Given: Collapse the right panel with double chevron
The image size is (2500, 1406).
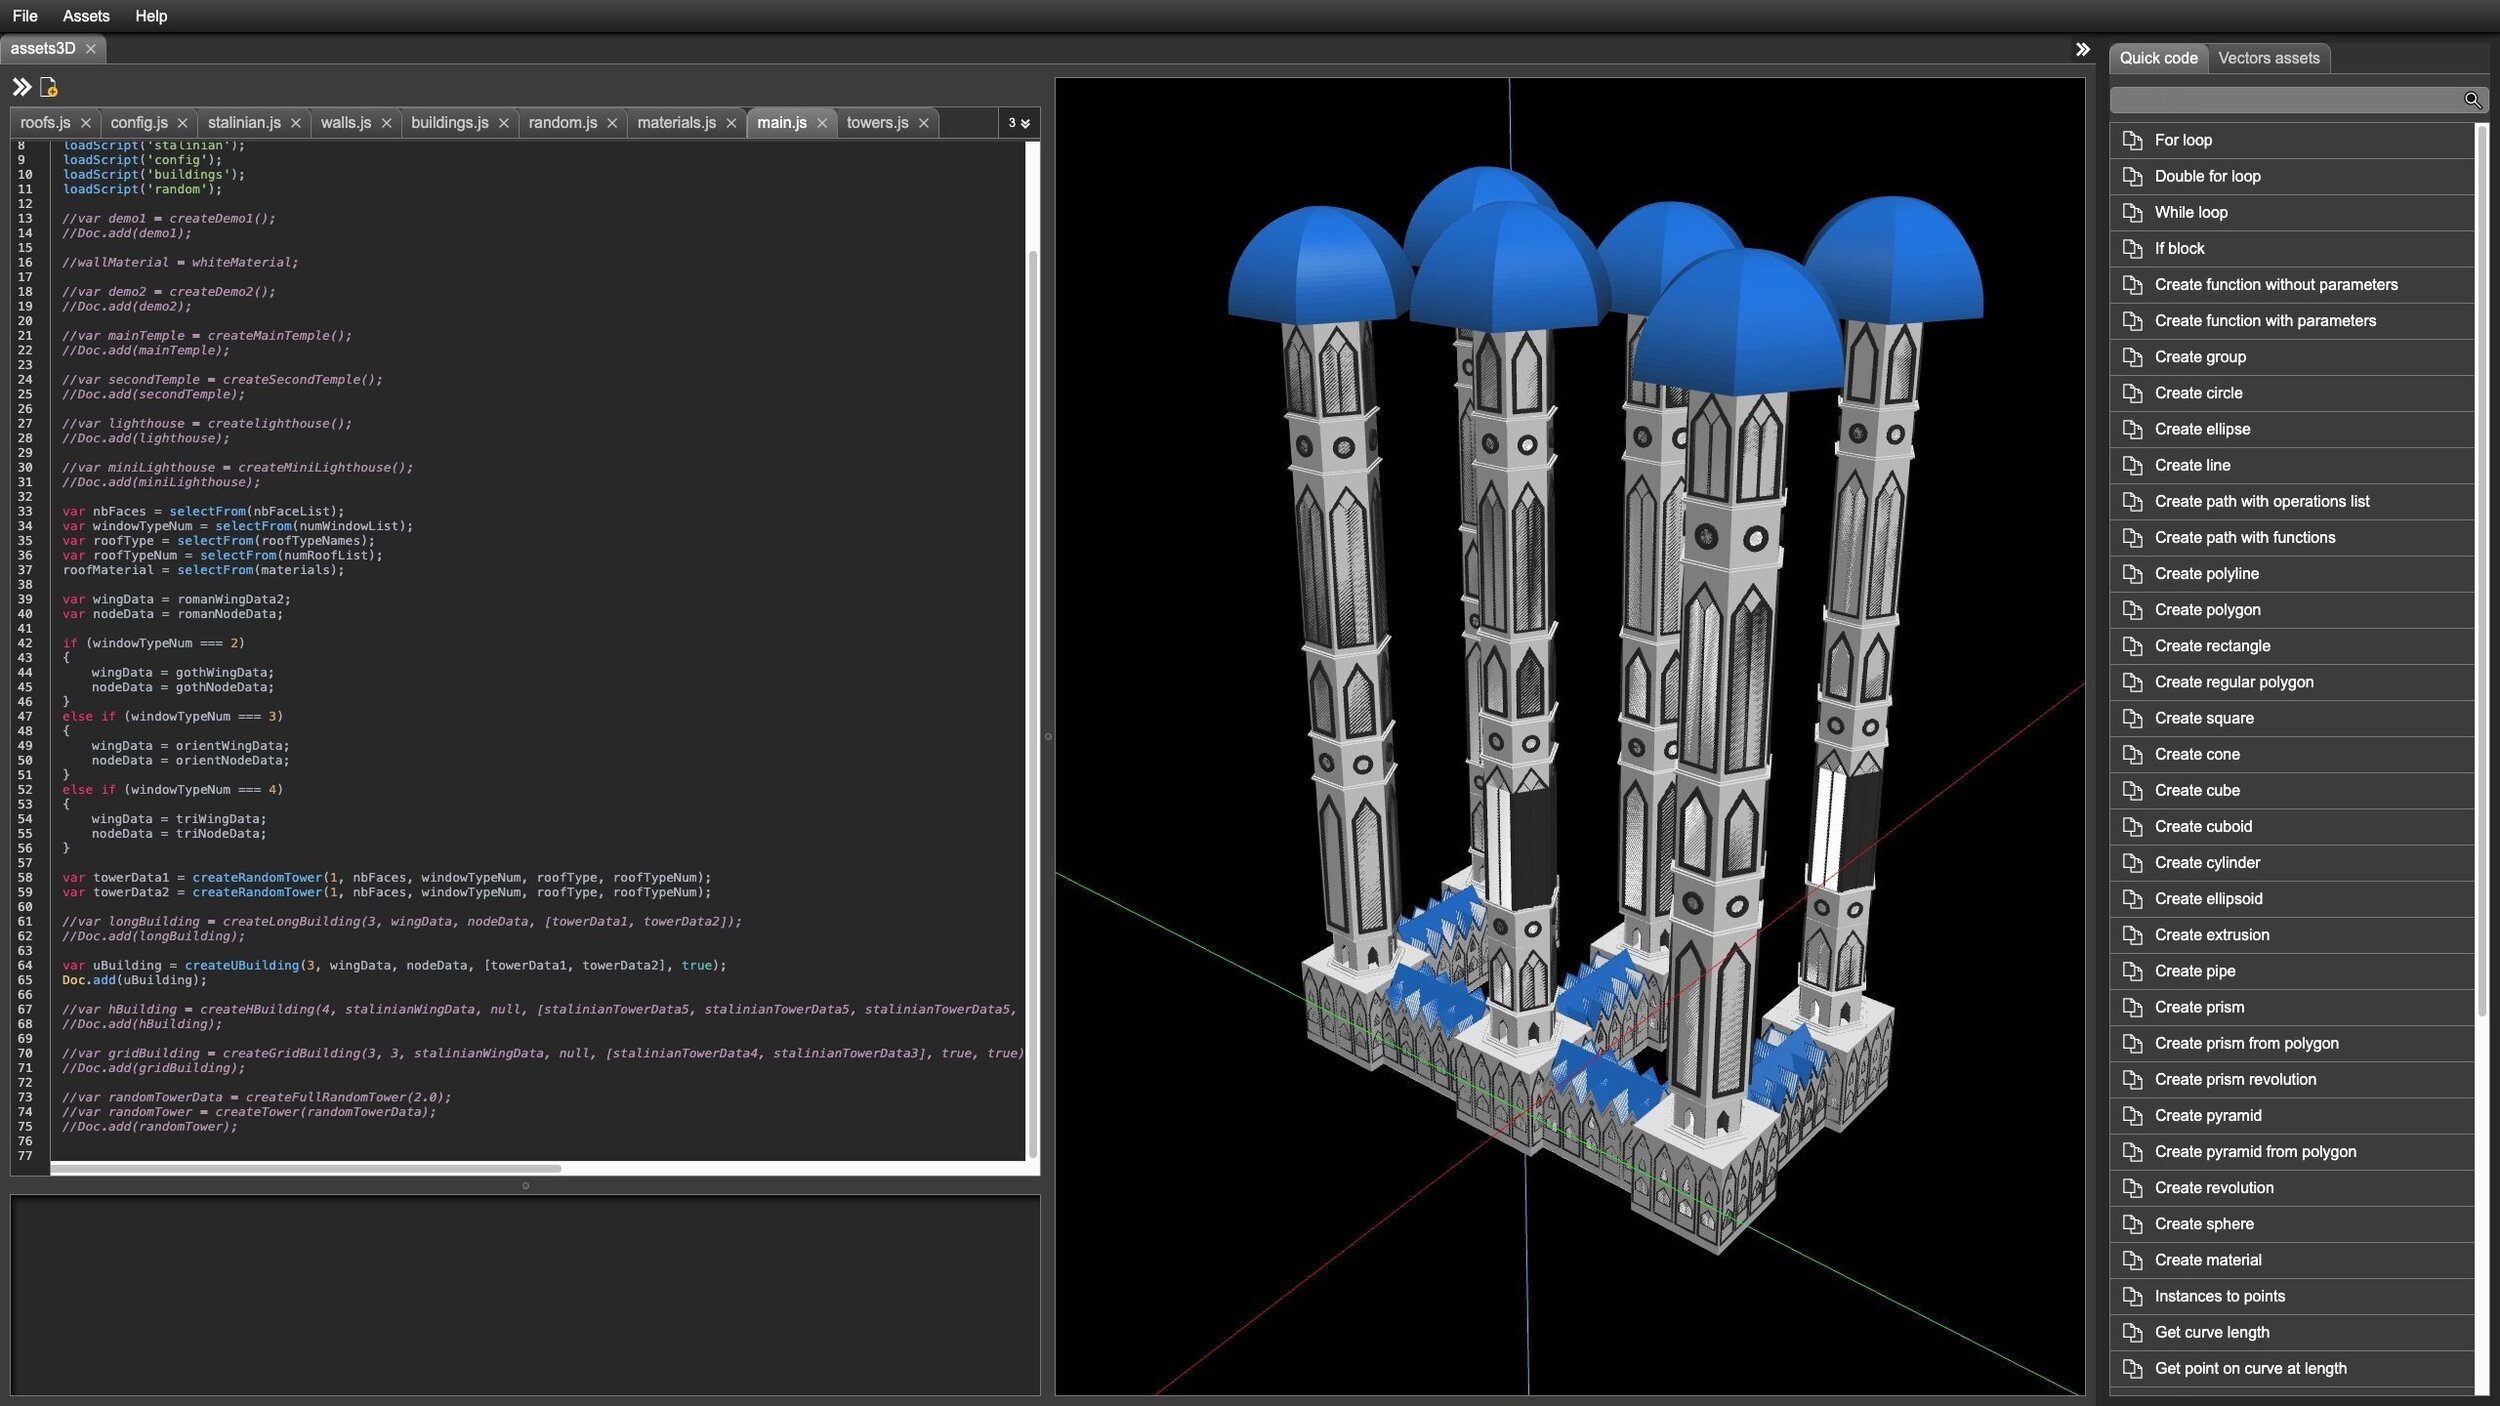Looking at the screenshot, I should pyautogui.click(x=2082, y=49).
